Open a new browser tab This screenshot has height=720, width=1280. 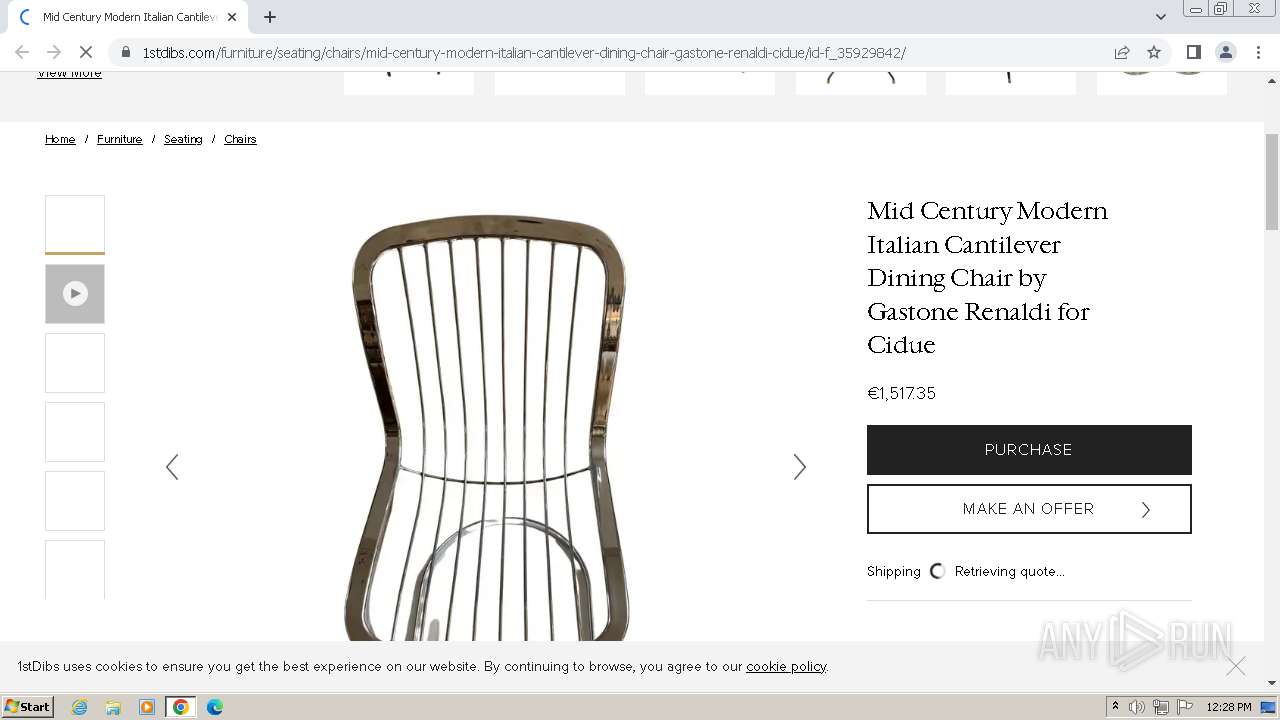(x=270, y=17)
